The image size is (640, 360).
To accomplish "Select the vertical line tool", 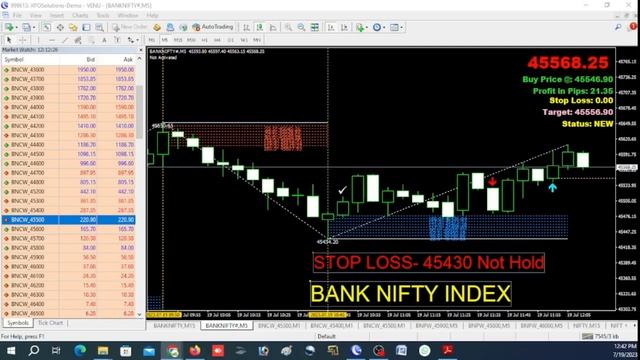I will pyautogui.click(x=38, y=40).
